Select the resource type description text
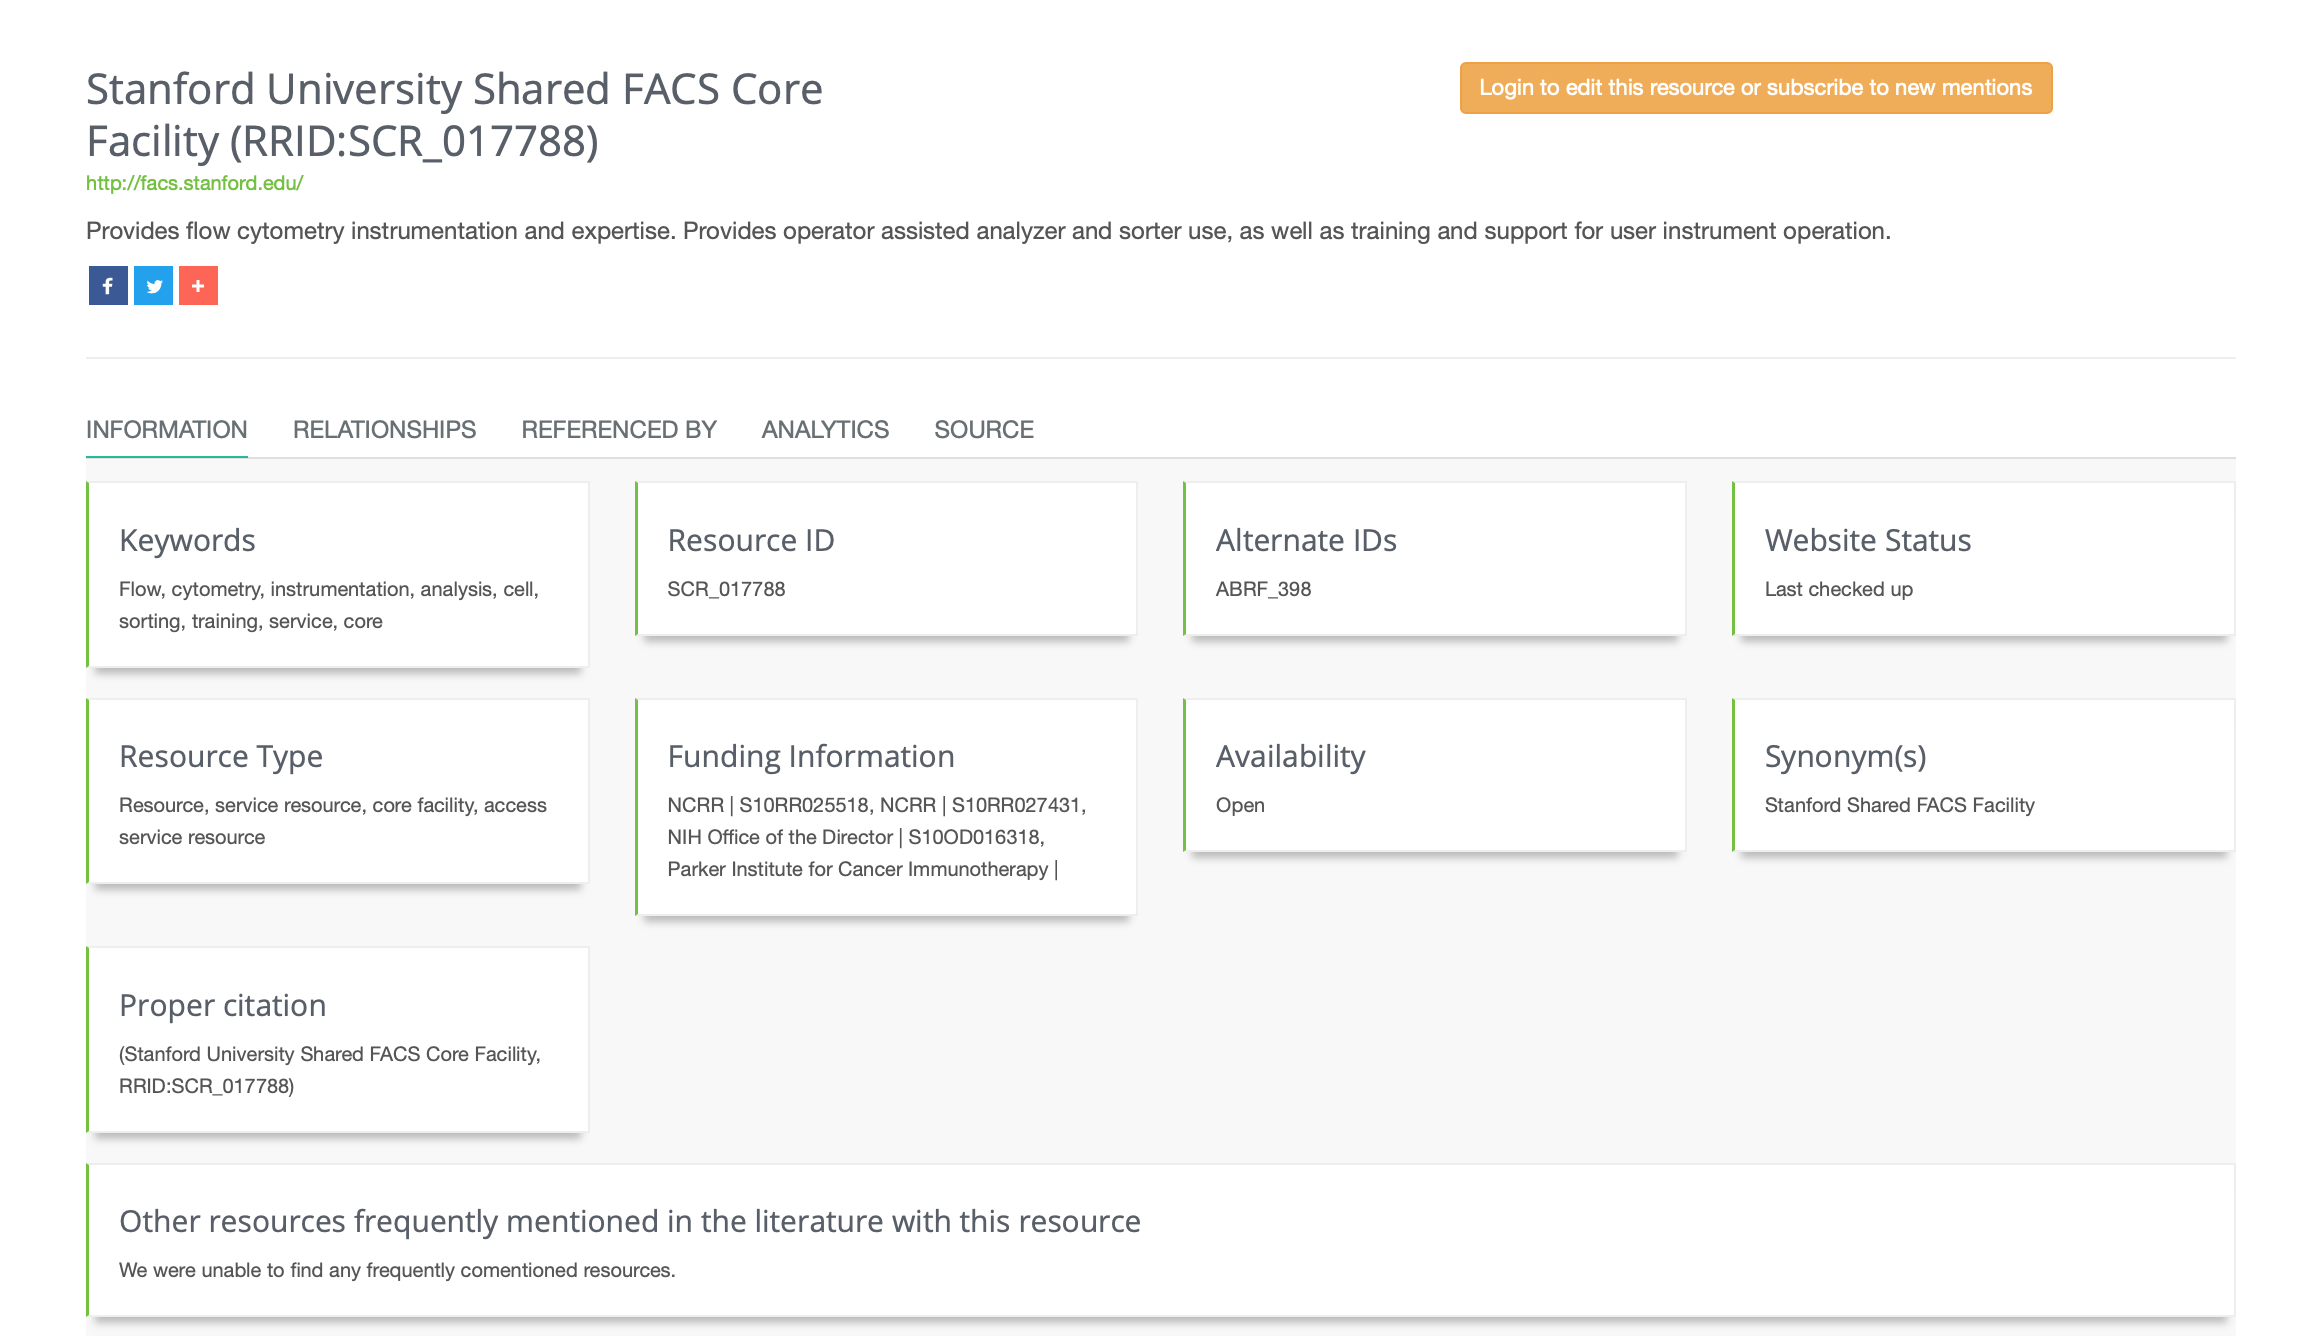The width and height of the screenshot is (2298, 1336). tap(333, 821)
